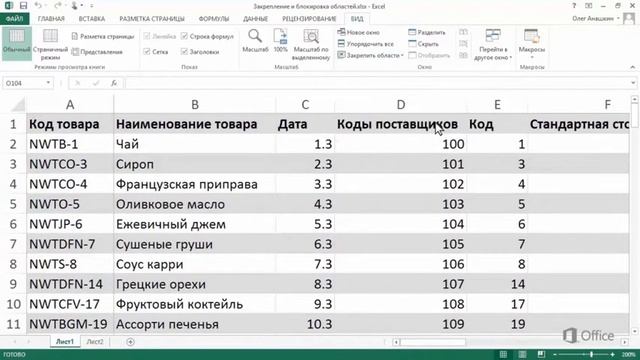Screen dimensions: 640x360
Task: Toggle the Gridlines (Сетка) checkbox
Action: (156, 52)
